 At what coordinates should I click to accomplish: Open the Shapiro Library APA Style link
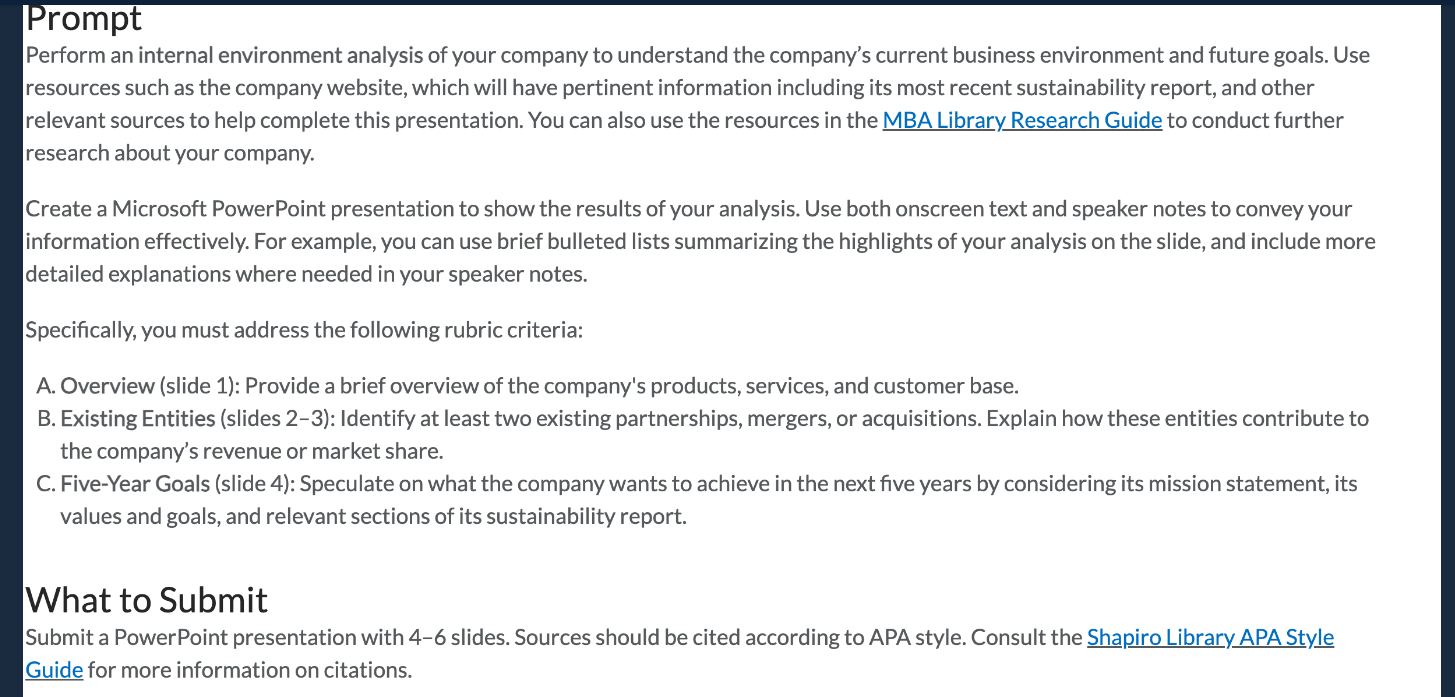[x=1210, y=637]
